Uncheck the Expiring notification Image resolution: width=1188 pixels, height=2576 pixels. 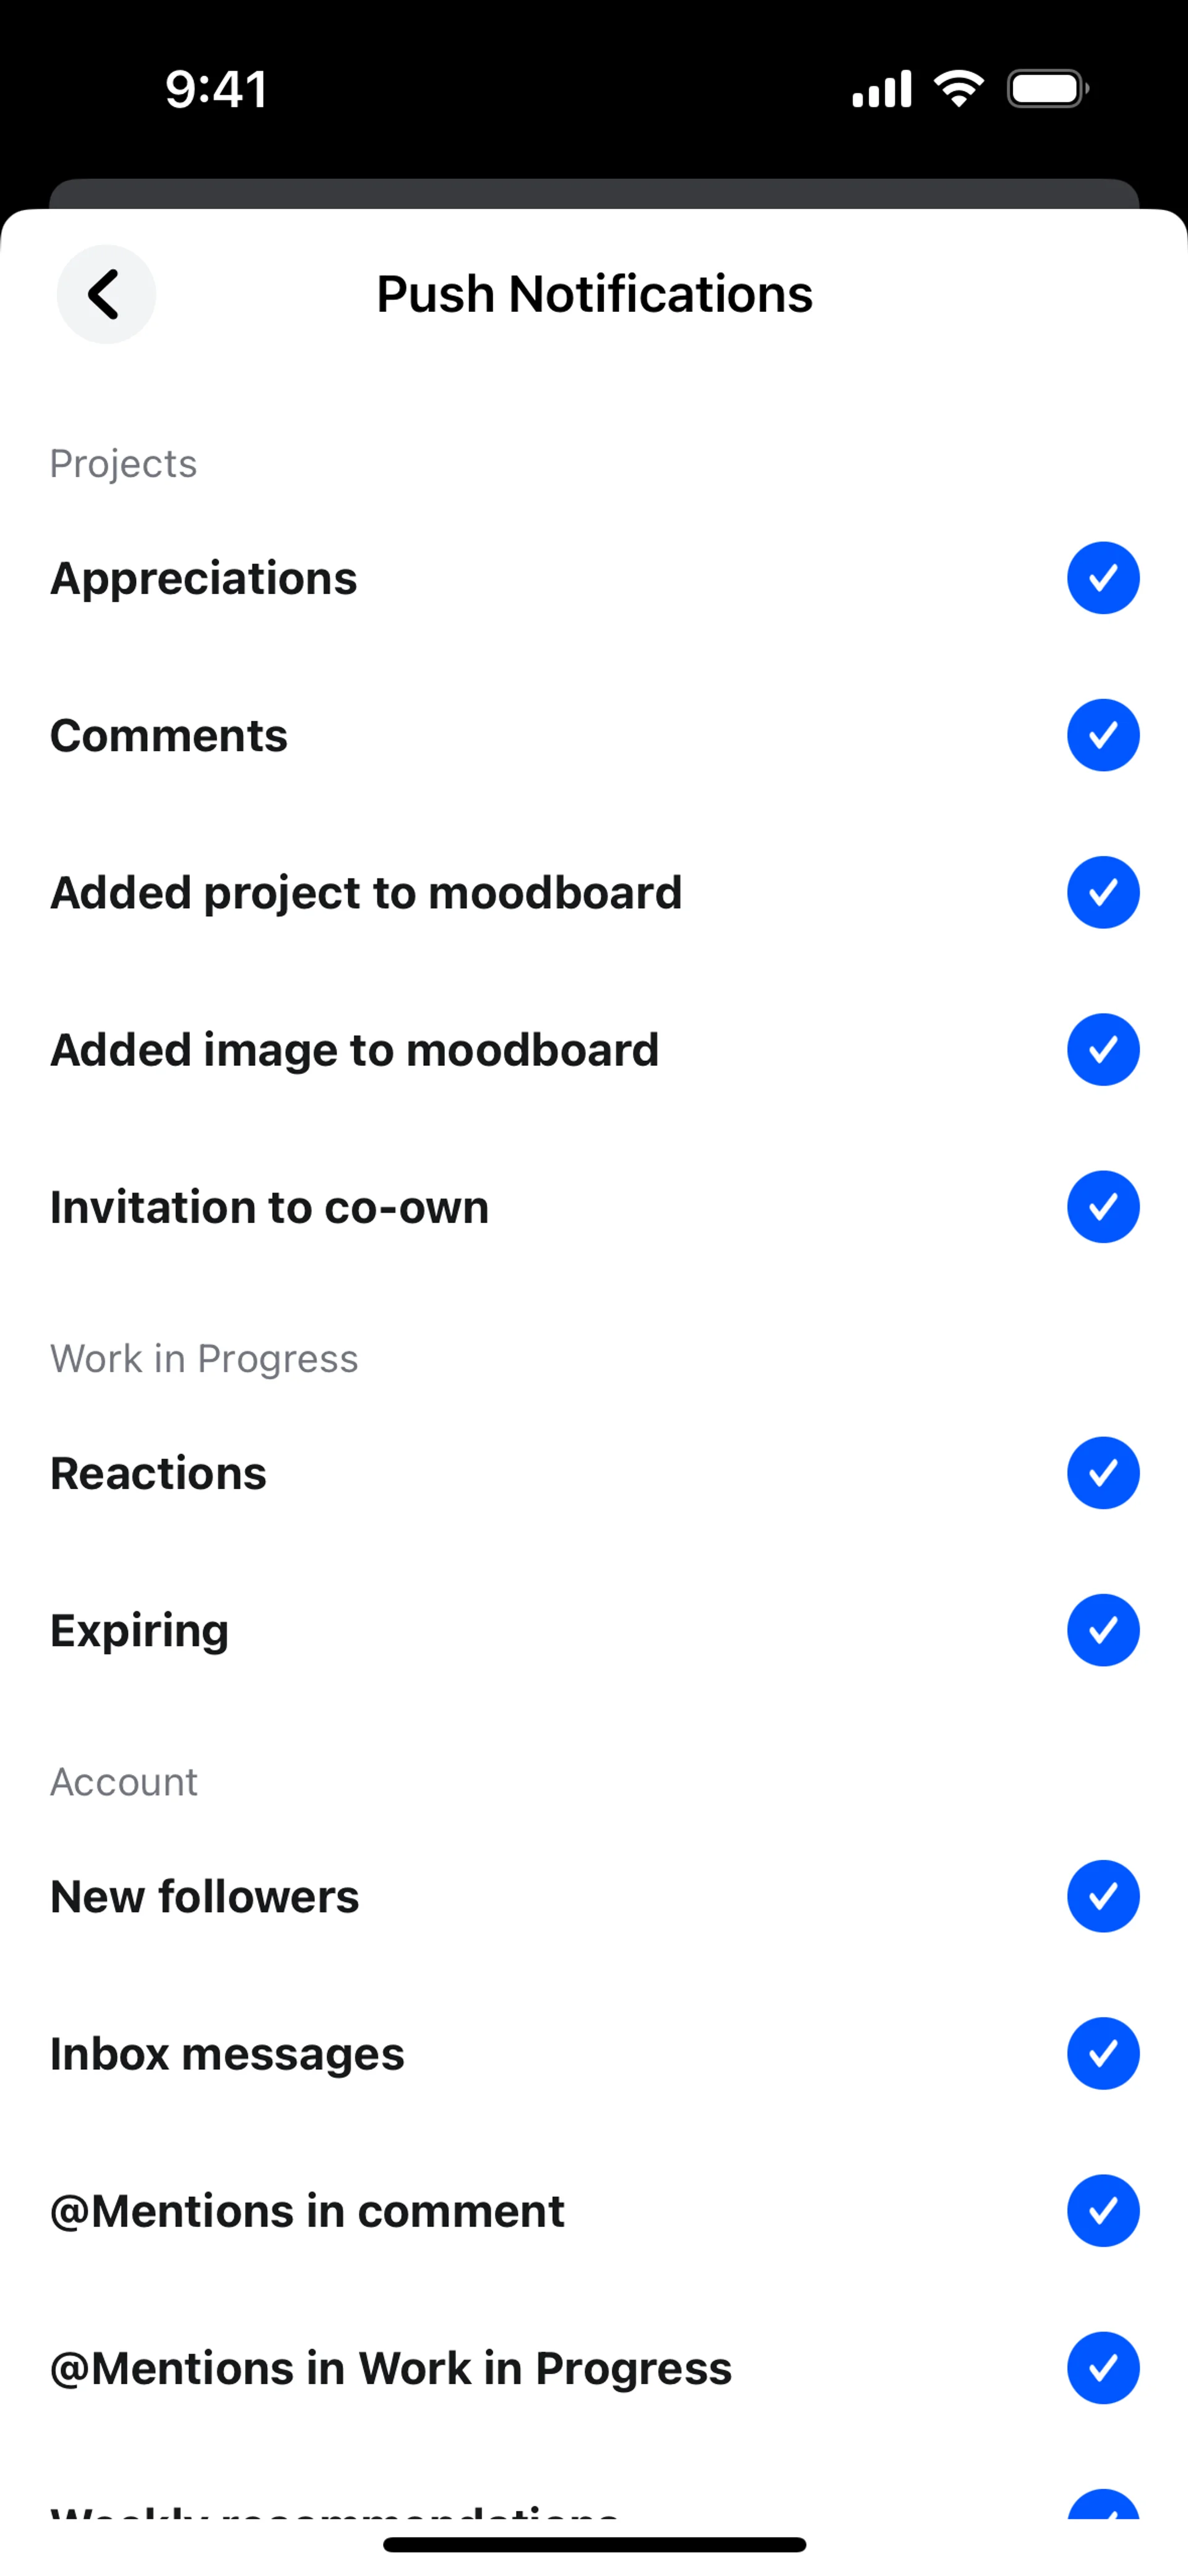click(x=1102, y=1630)
